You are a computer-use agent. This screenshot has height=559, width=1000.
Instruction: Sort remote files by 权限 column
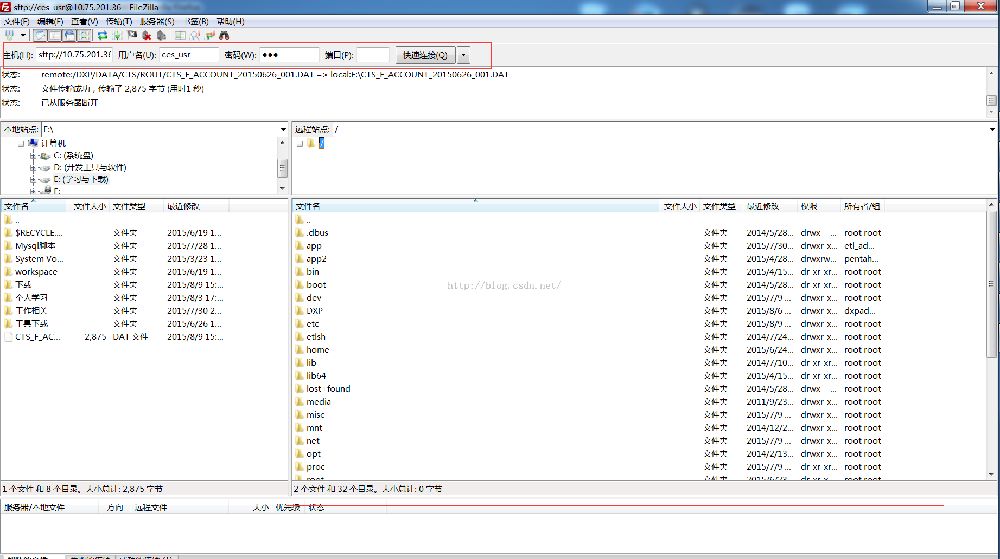pyautogui.click(x=818, y=207)
